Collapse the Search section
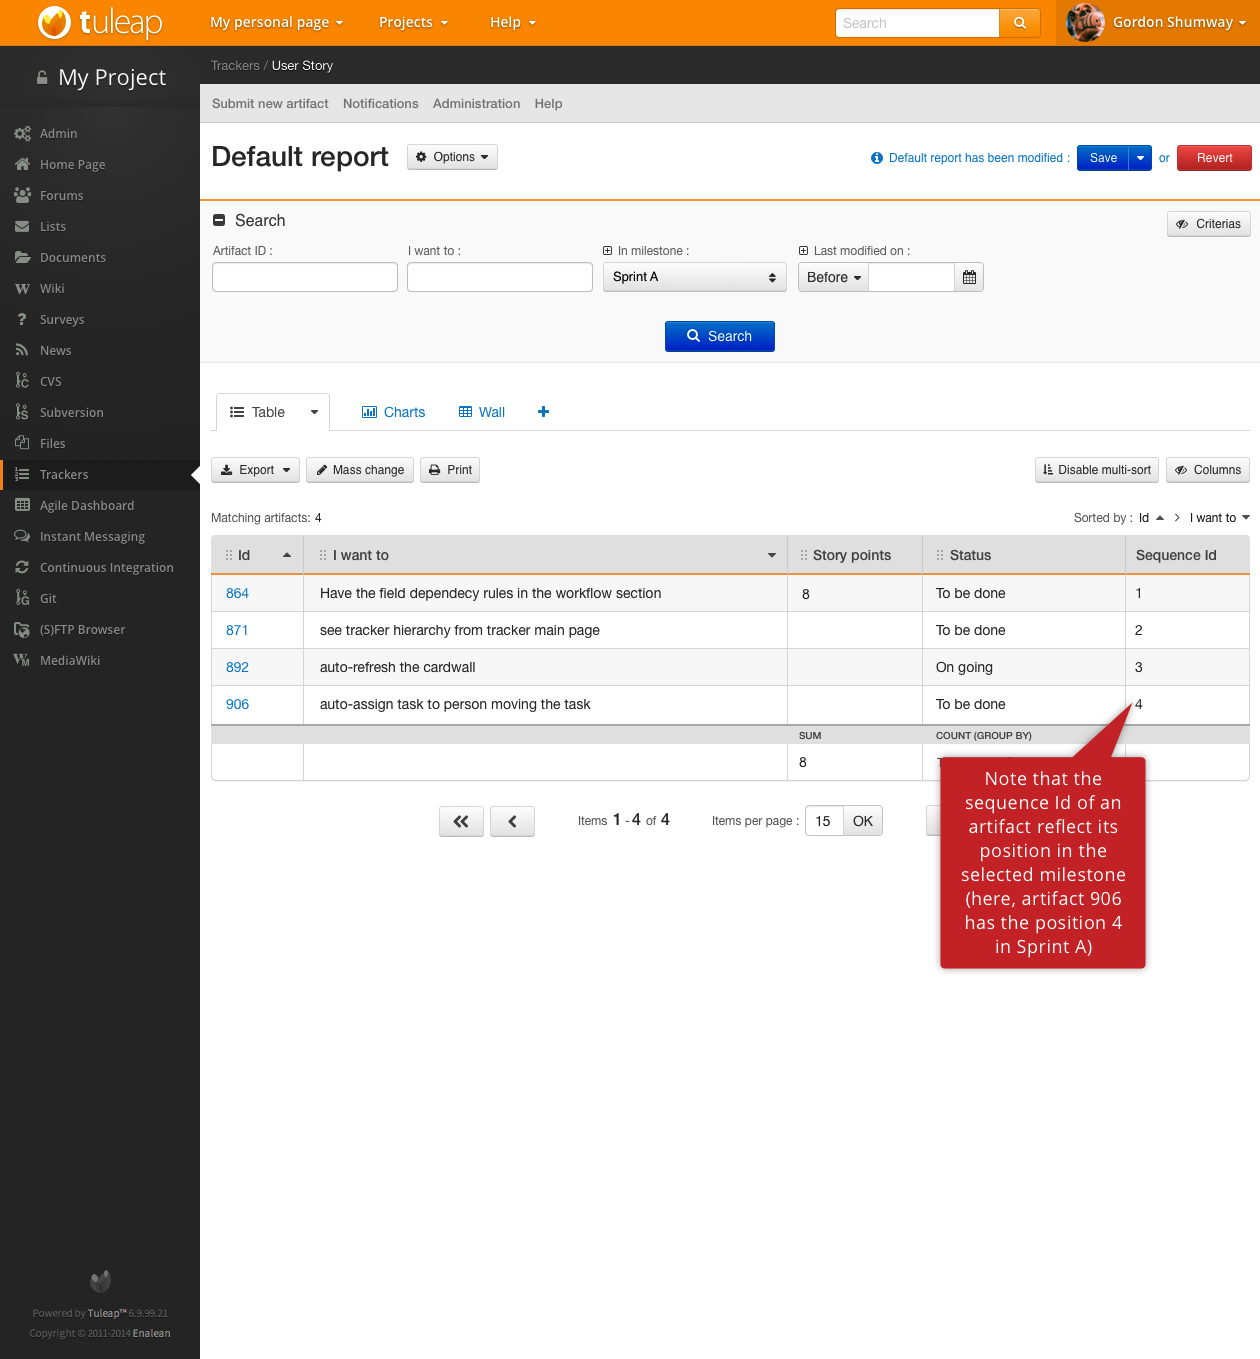Screen dimensions: 1260x1359 click(x=219, y=221)
